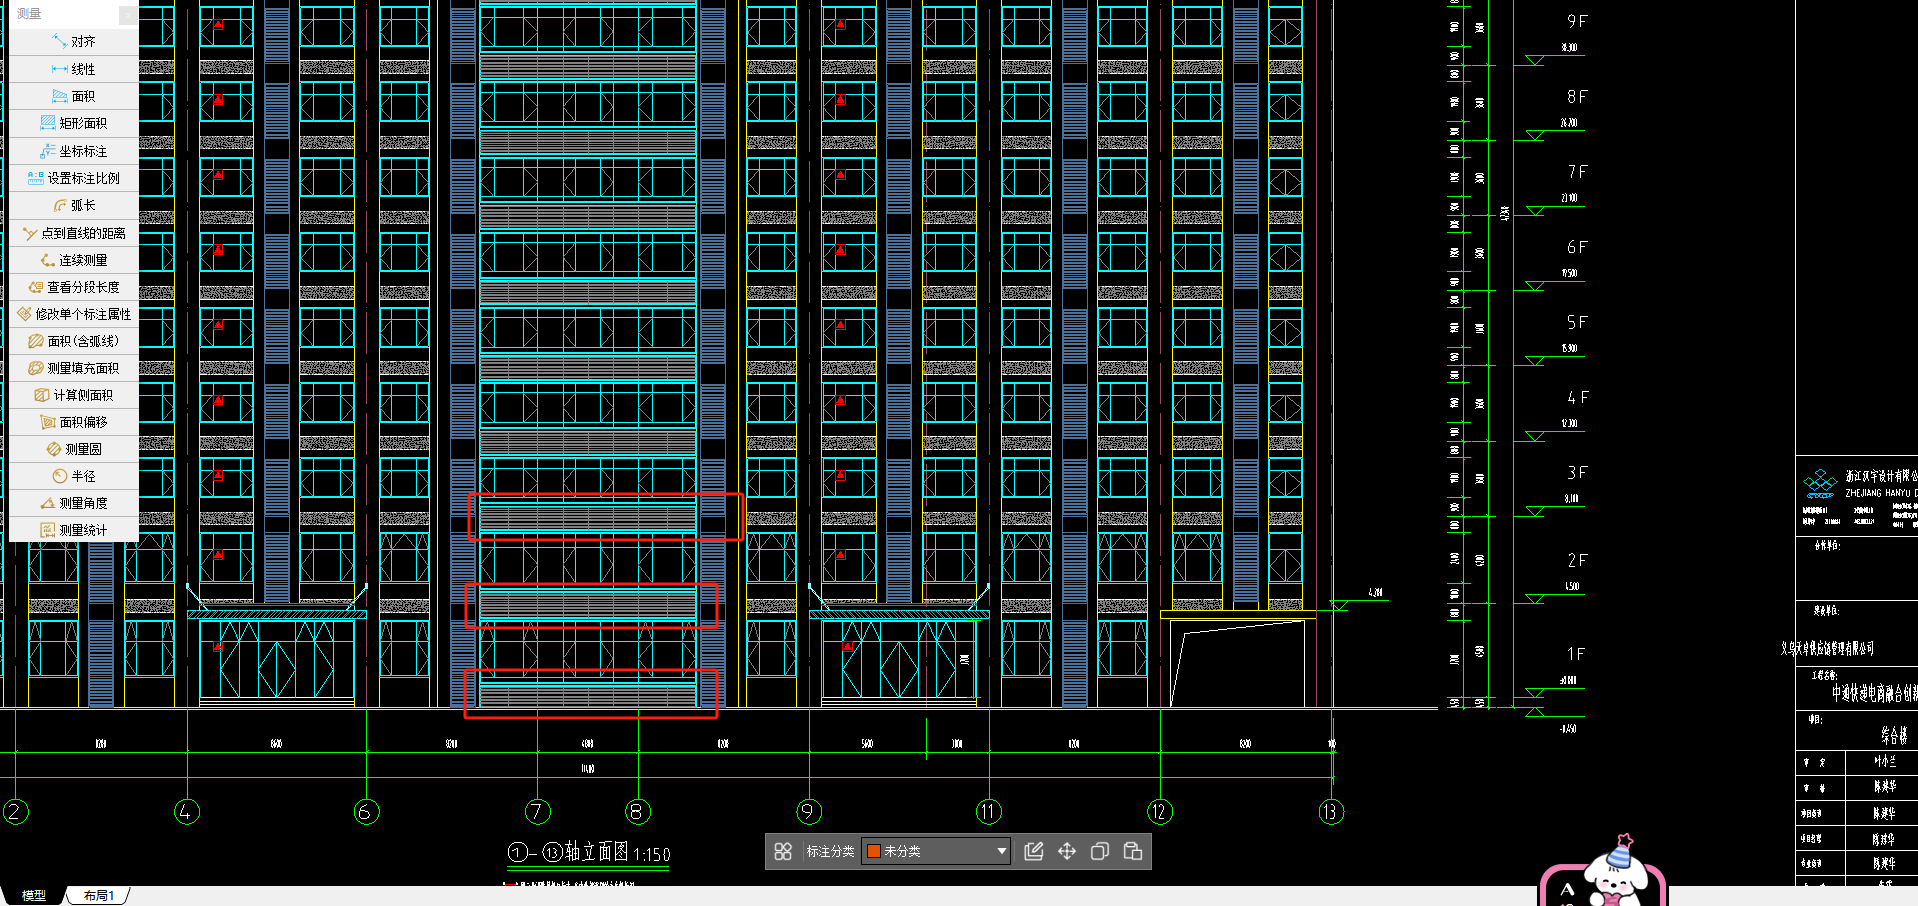Select the 对齐 measurement tool
The width and height of the screenshot is (1918, 906).
pos(74,41)
